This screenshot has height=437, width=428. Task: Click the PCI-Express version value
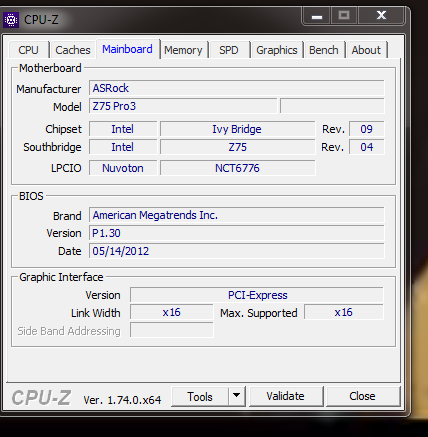pyautogui.click(x=257, y=295)
